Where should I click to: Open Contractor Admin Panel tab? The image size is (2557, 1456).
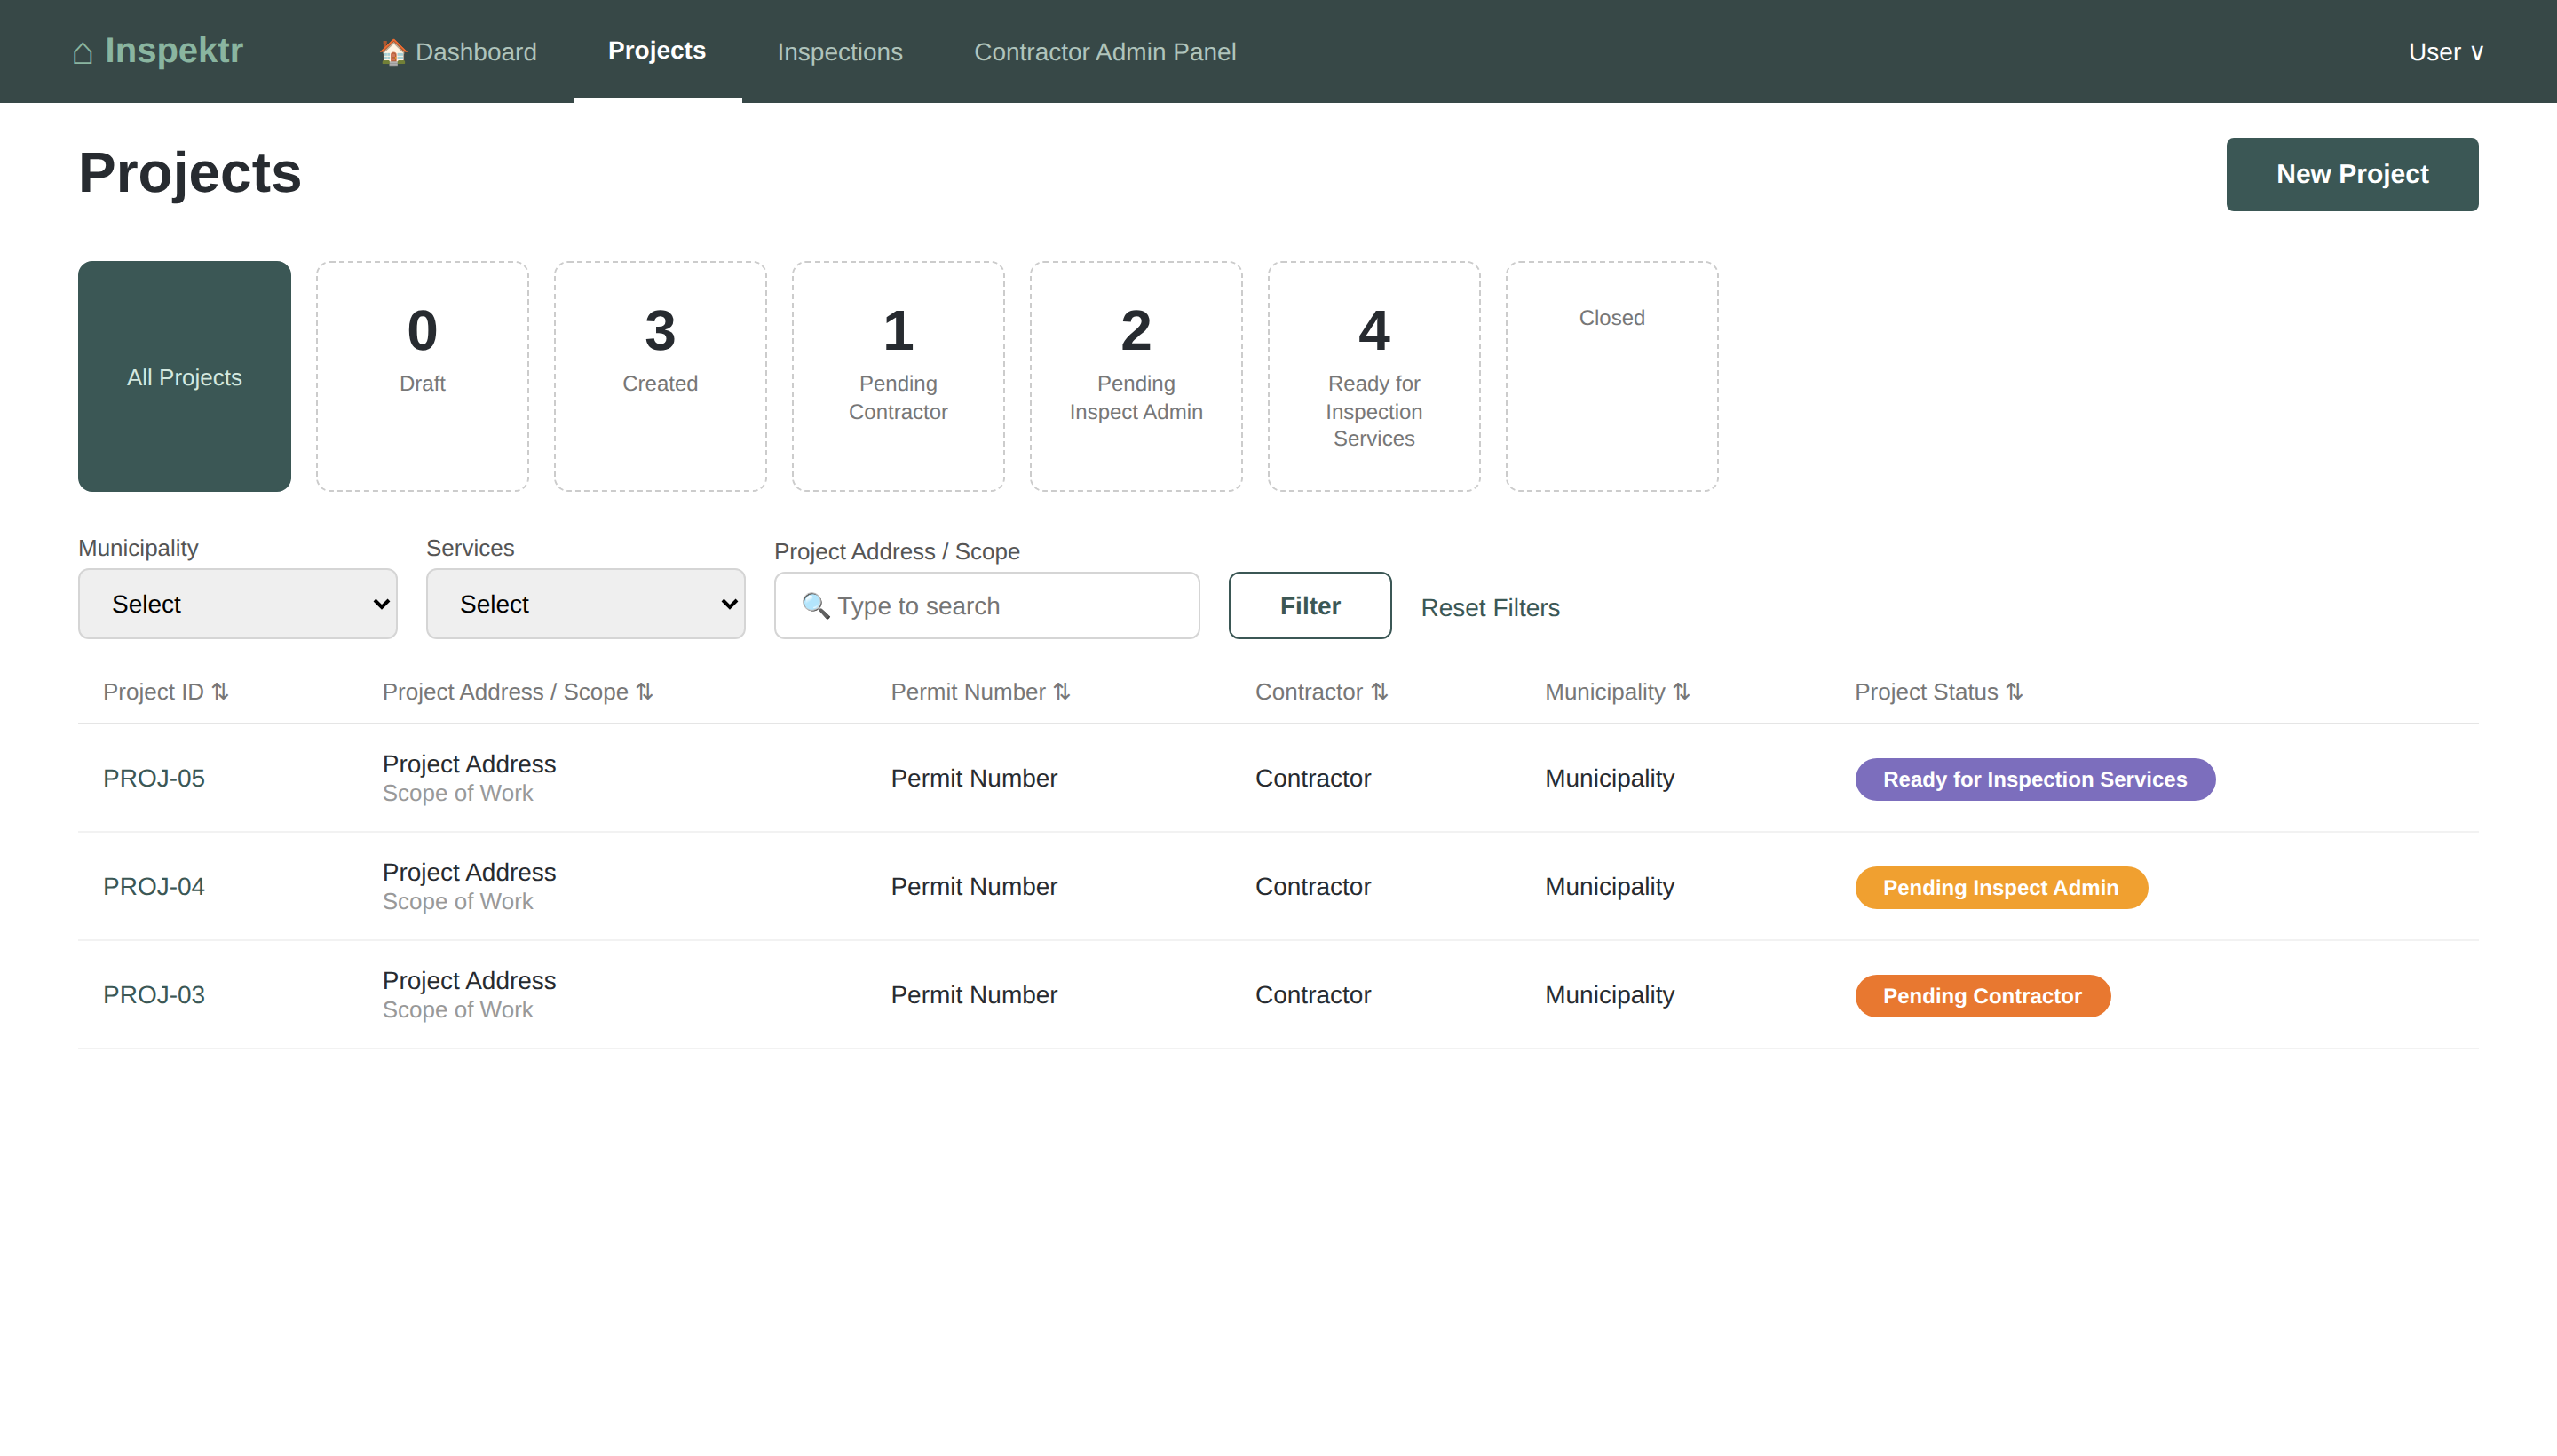(1105, 52)
